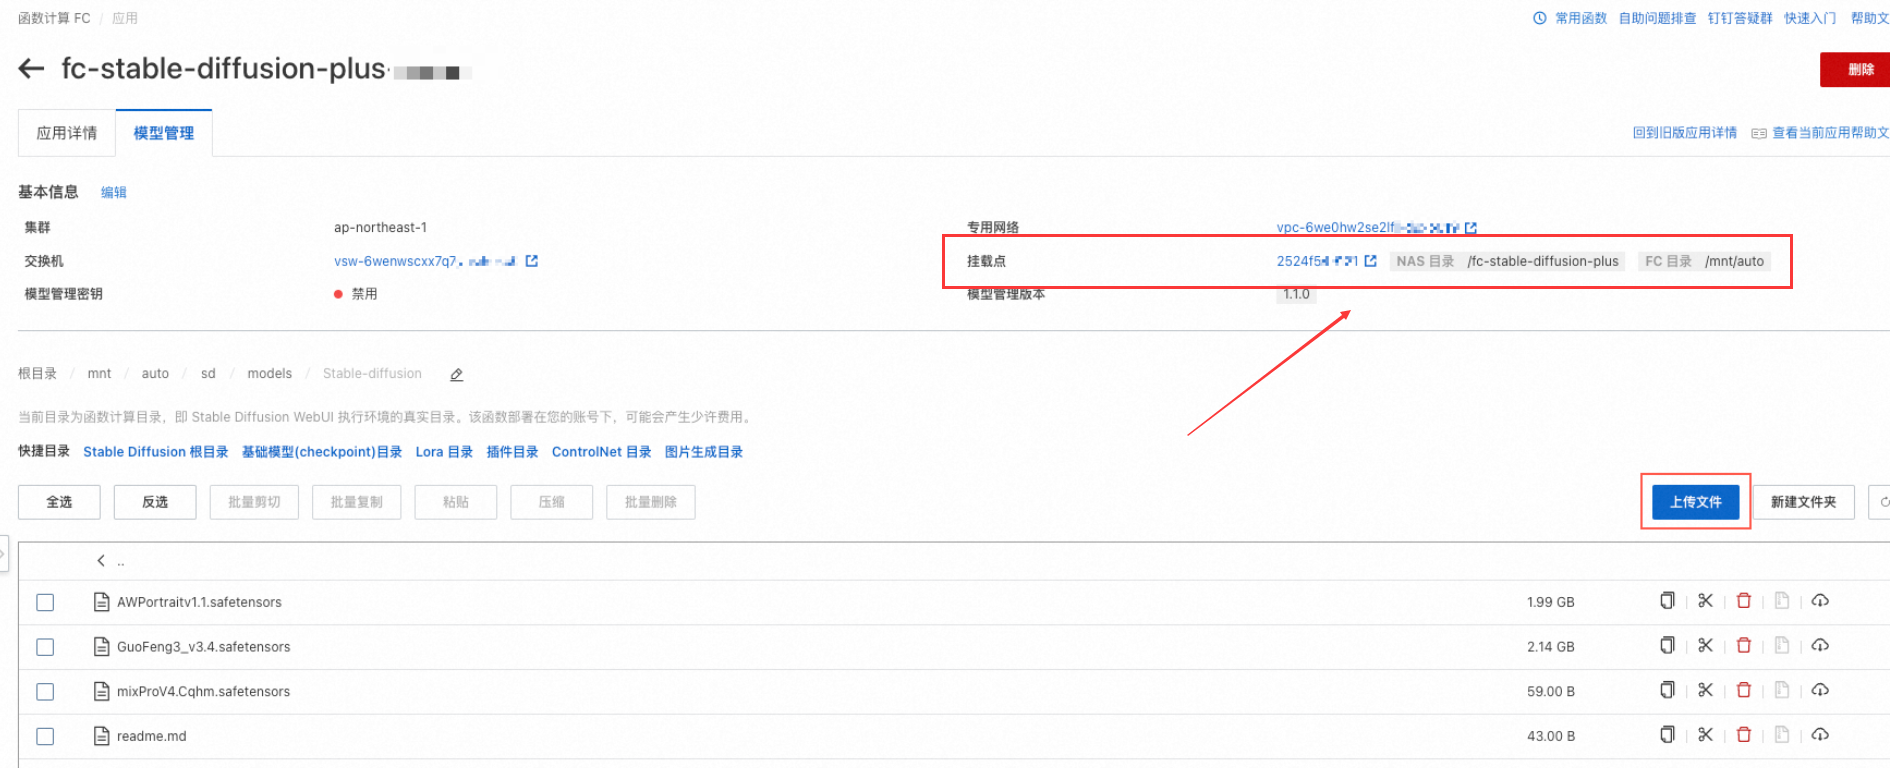Go back using the arrow beside fc-stable-diffusion-plus
1890x768 pixels.
tap(31, 68)
